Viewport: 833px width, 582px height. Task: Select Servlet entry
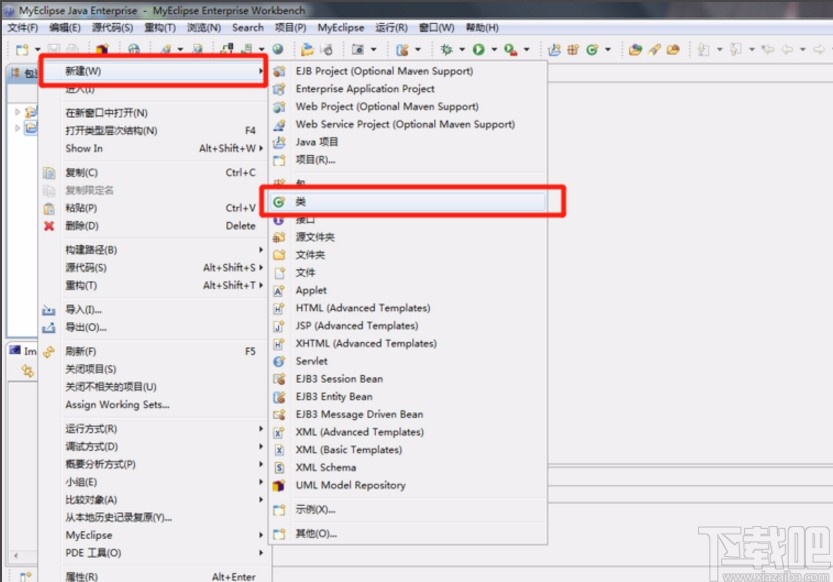tap(407, 361)
